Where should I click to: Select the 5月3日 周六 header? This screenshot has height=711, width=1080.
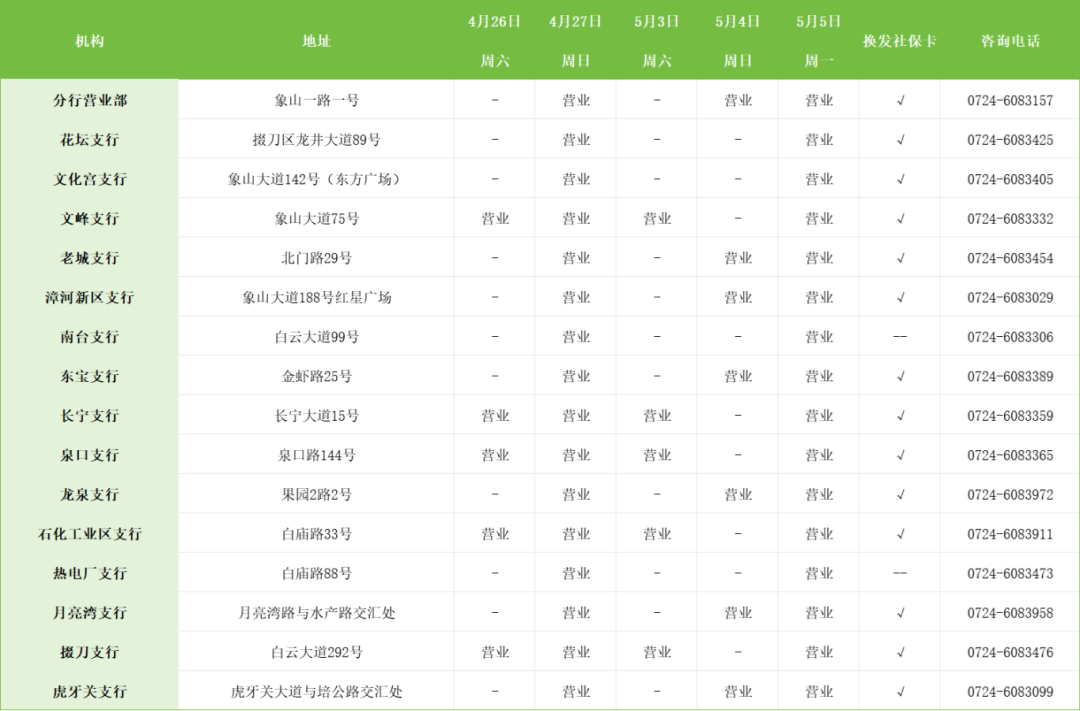click(656, 41)
